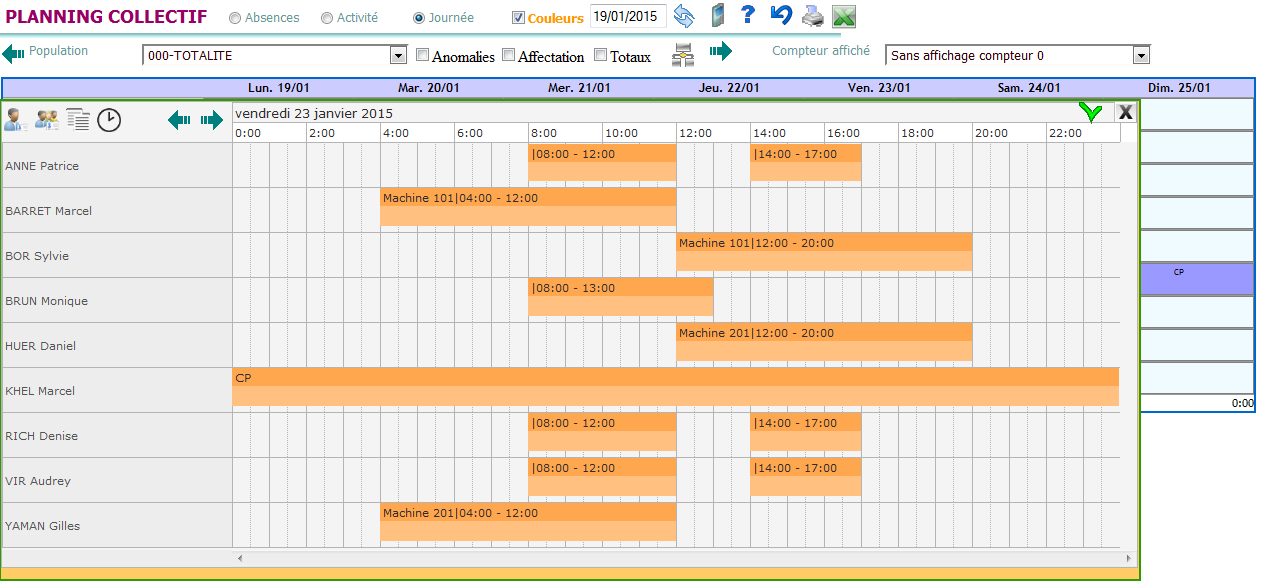
Task: Select the Mar. 20/01 day column header
Action: pos(428,88)
